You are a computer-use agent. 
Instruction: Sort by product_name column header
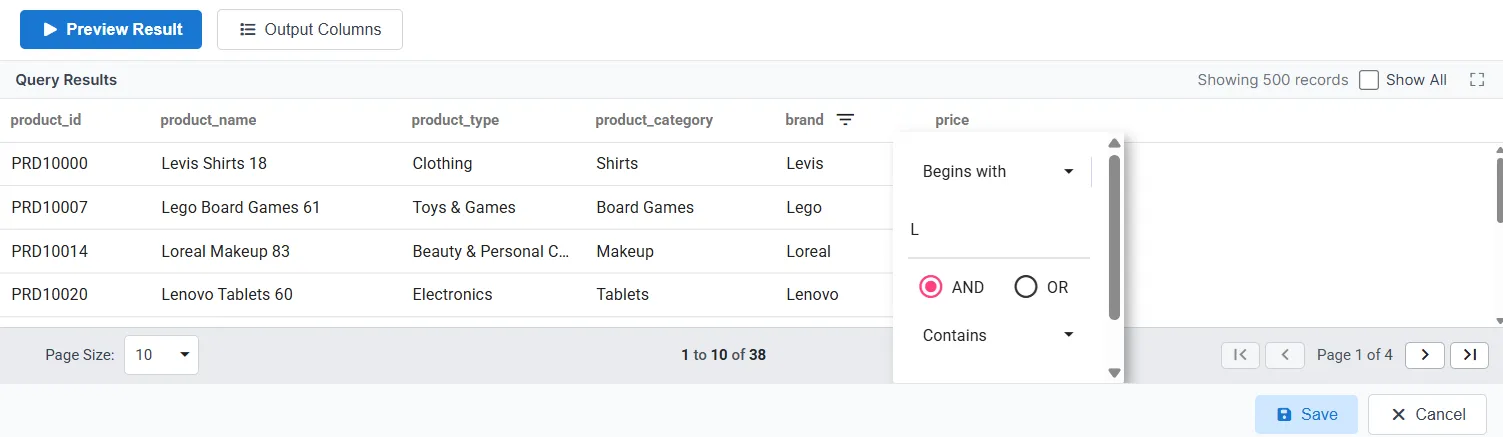(208, 120)
